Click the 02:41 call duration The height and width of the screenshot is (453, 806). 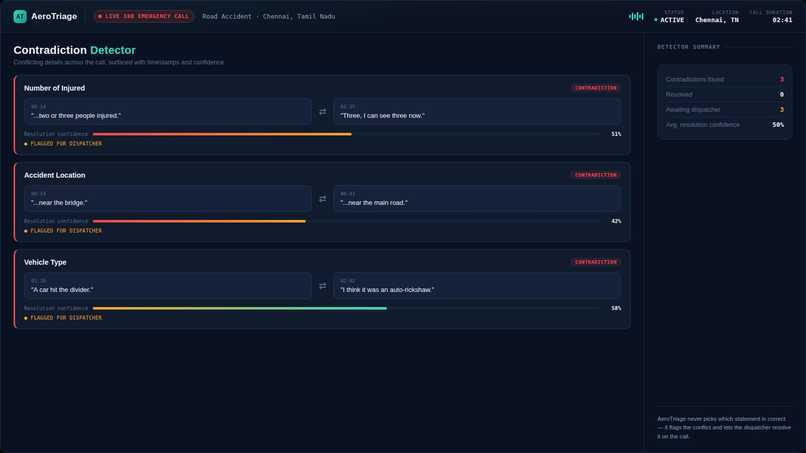(782, 20)
